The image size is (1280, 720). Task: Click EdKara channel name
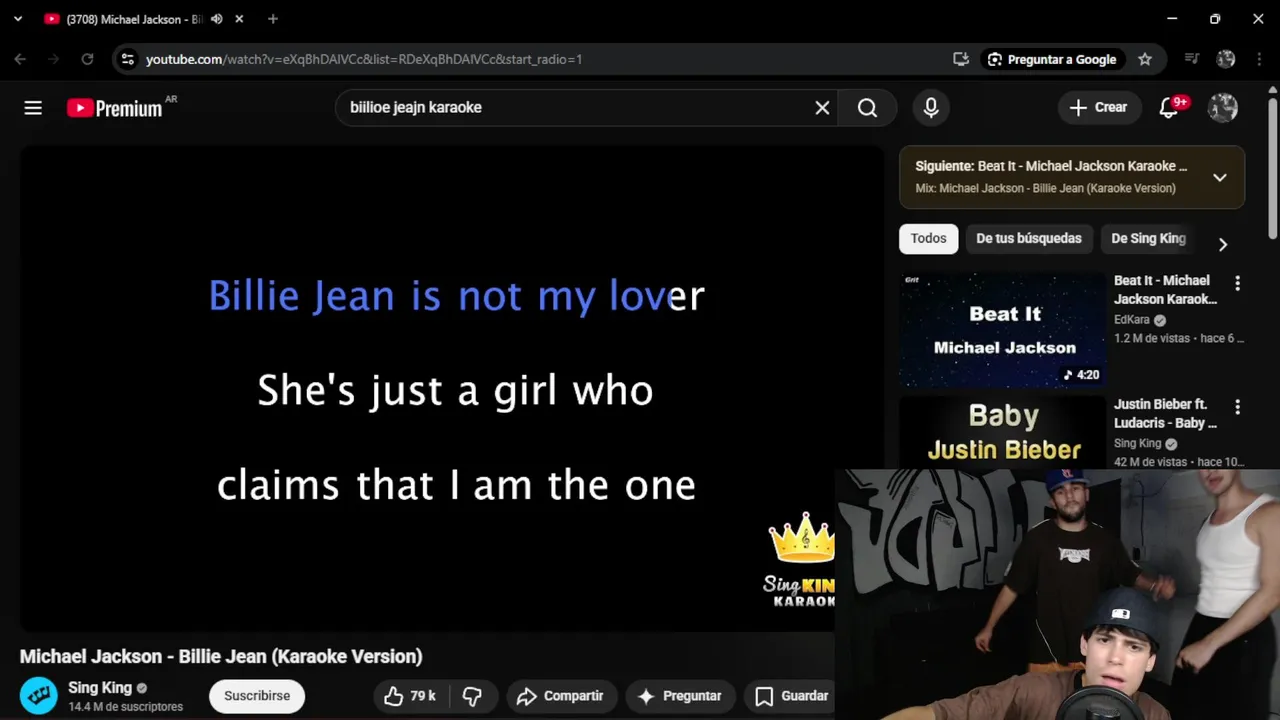coord(1132,320)
